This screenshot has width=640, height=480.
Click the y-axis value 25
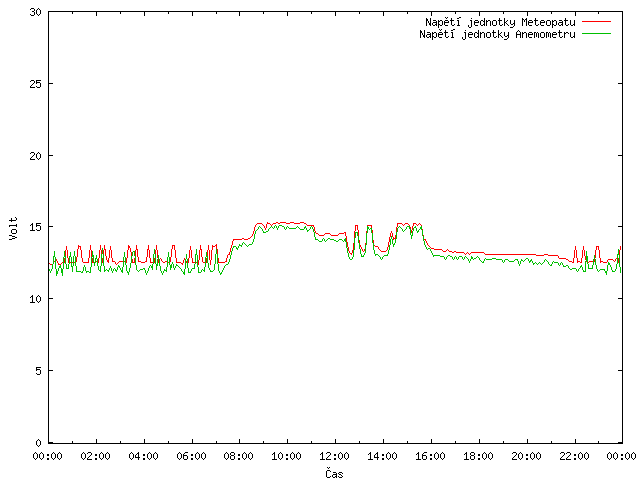(36, 84)
